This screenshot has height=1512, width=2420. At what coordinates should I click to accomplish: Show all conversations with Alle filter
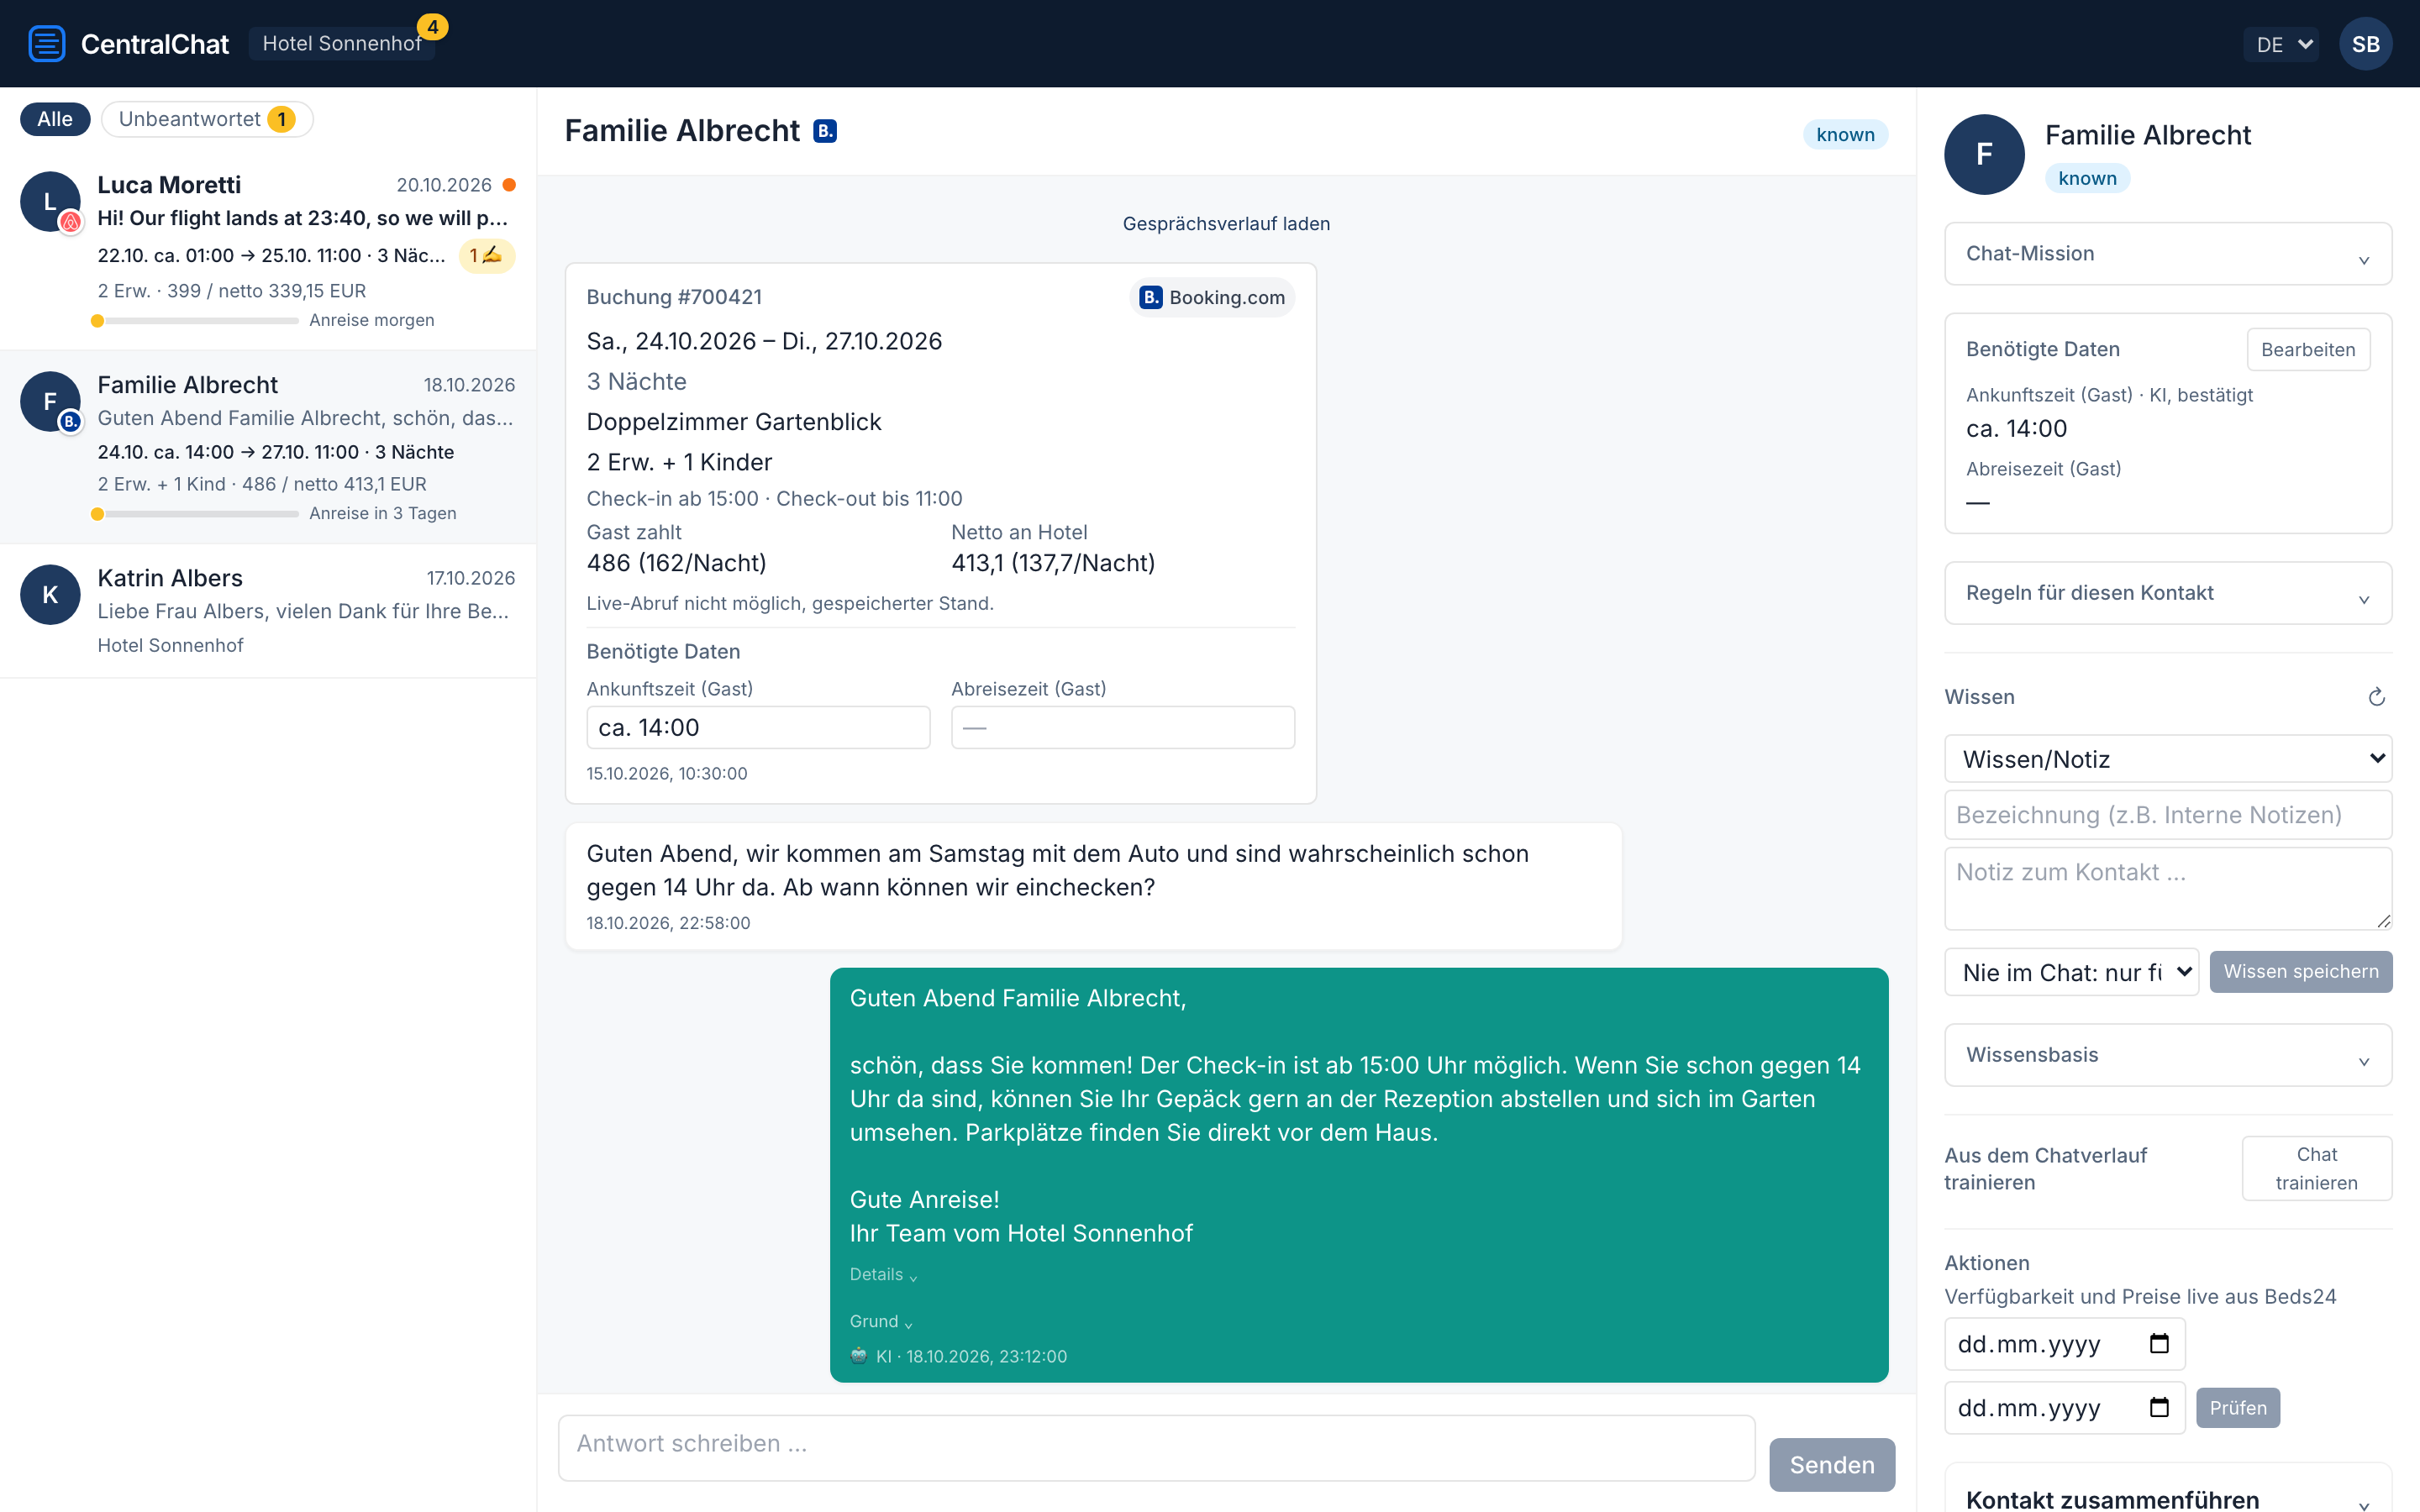click(55, 119)
